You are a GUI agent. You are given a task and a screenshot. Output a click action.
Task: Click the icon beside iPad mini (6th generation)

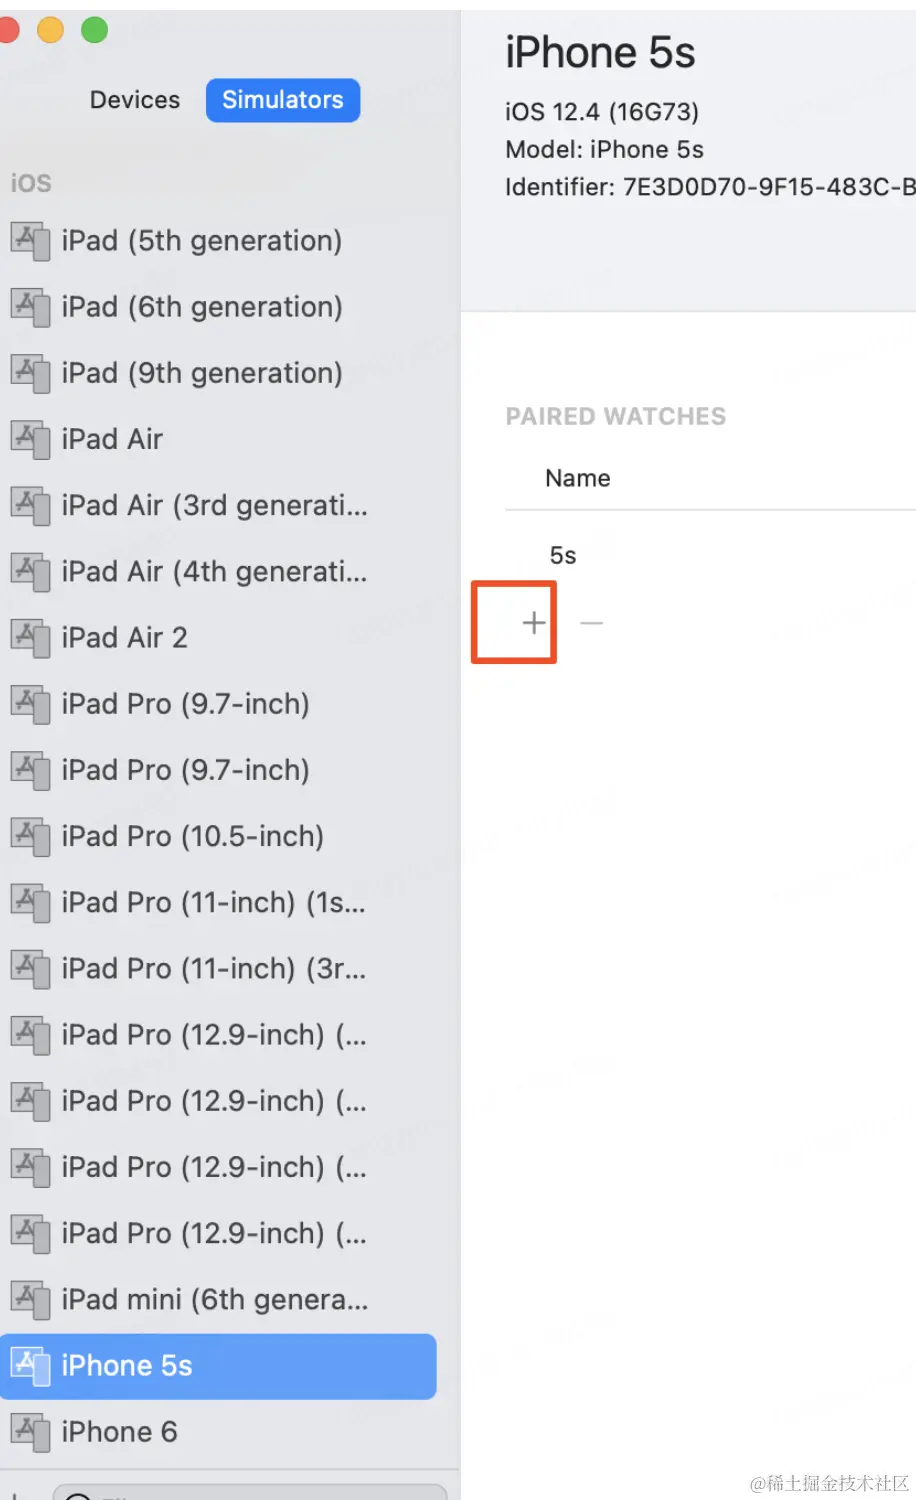click(x=30, y=1299)
